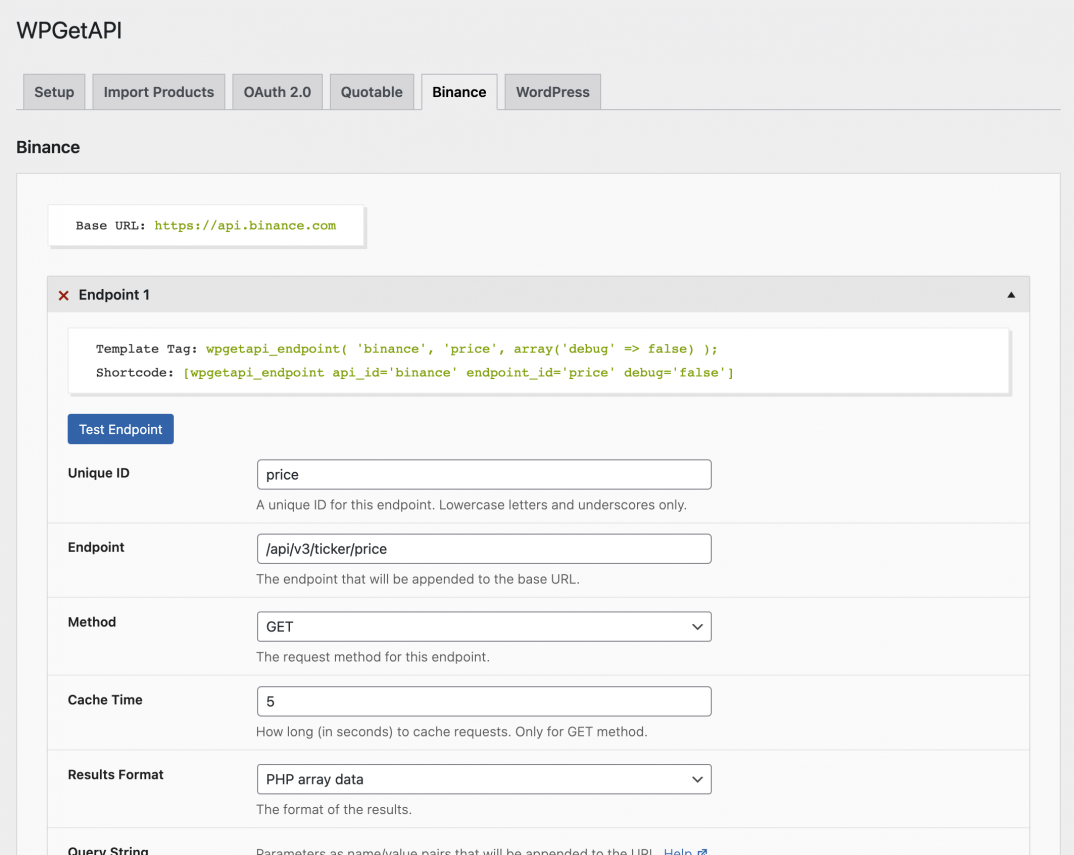The width and height of the screenshot is (1074, 855).
Task: Select the Binance tab
Action: pyautogui.click(x=458, y=91)
